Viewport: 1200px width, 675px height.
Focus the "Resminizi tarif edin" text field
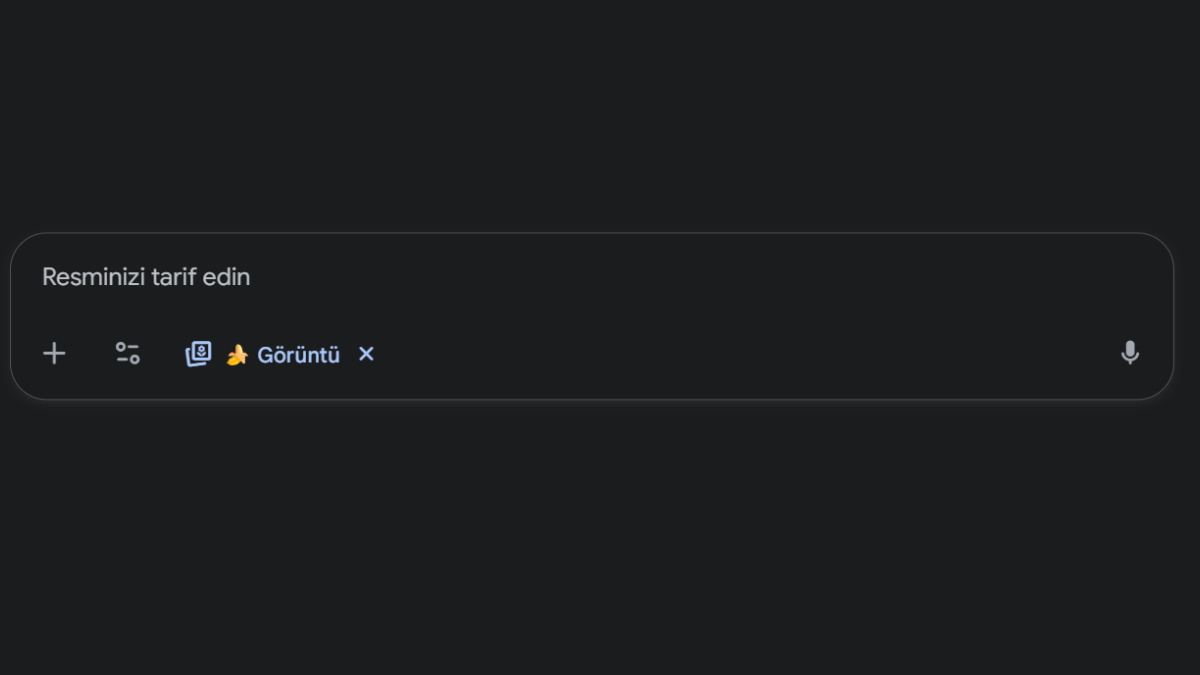(x=146, y=277)
